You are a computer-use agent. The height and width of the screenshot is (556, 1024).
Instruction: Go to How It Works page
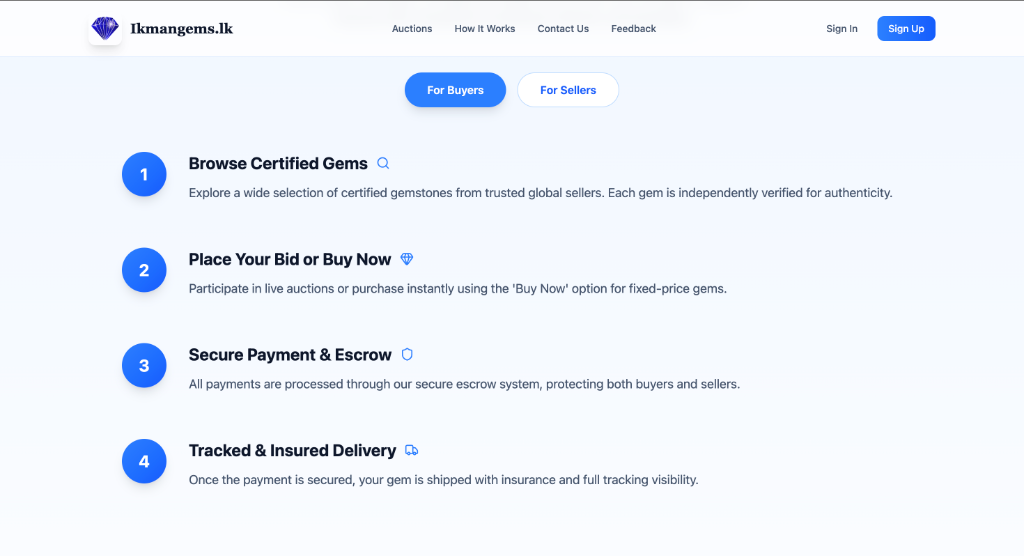click(485, 29)
